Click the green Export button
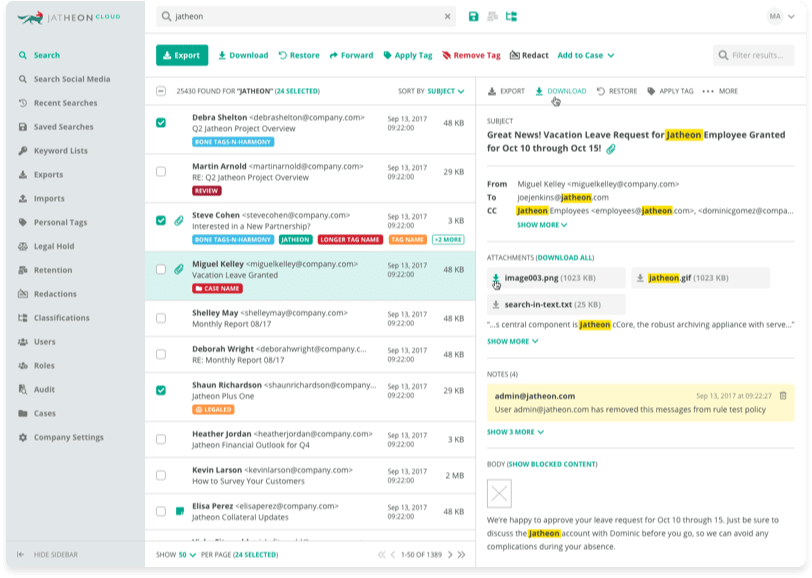 click(x=182, y=55)
